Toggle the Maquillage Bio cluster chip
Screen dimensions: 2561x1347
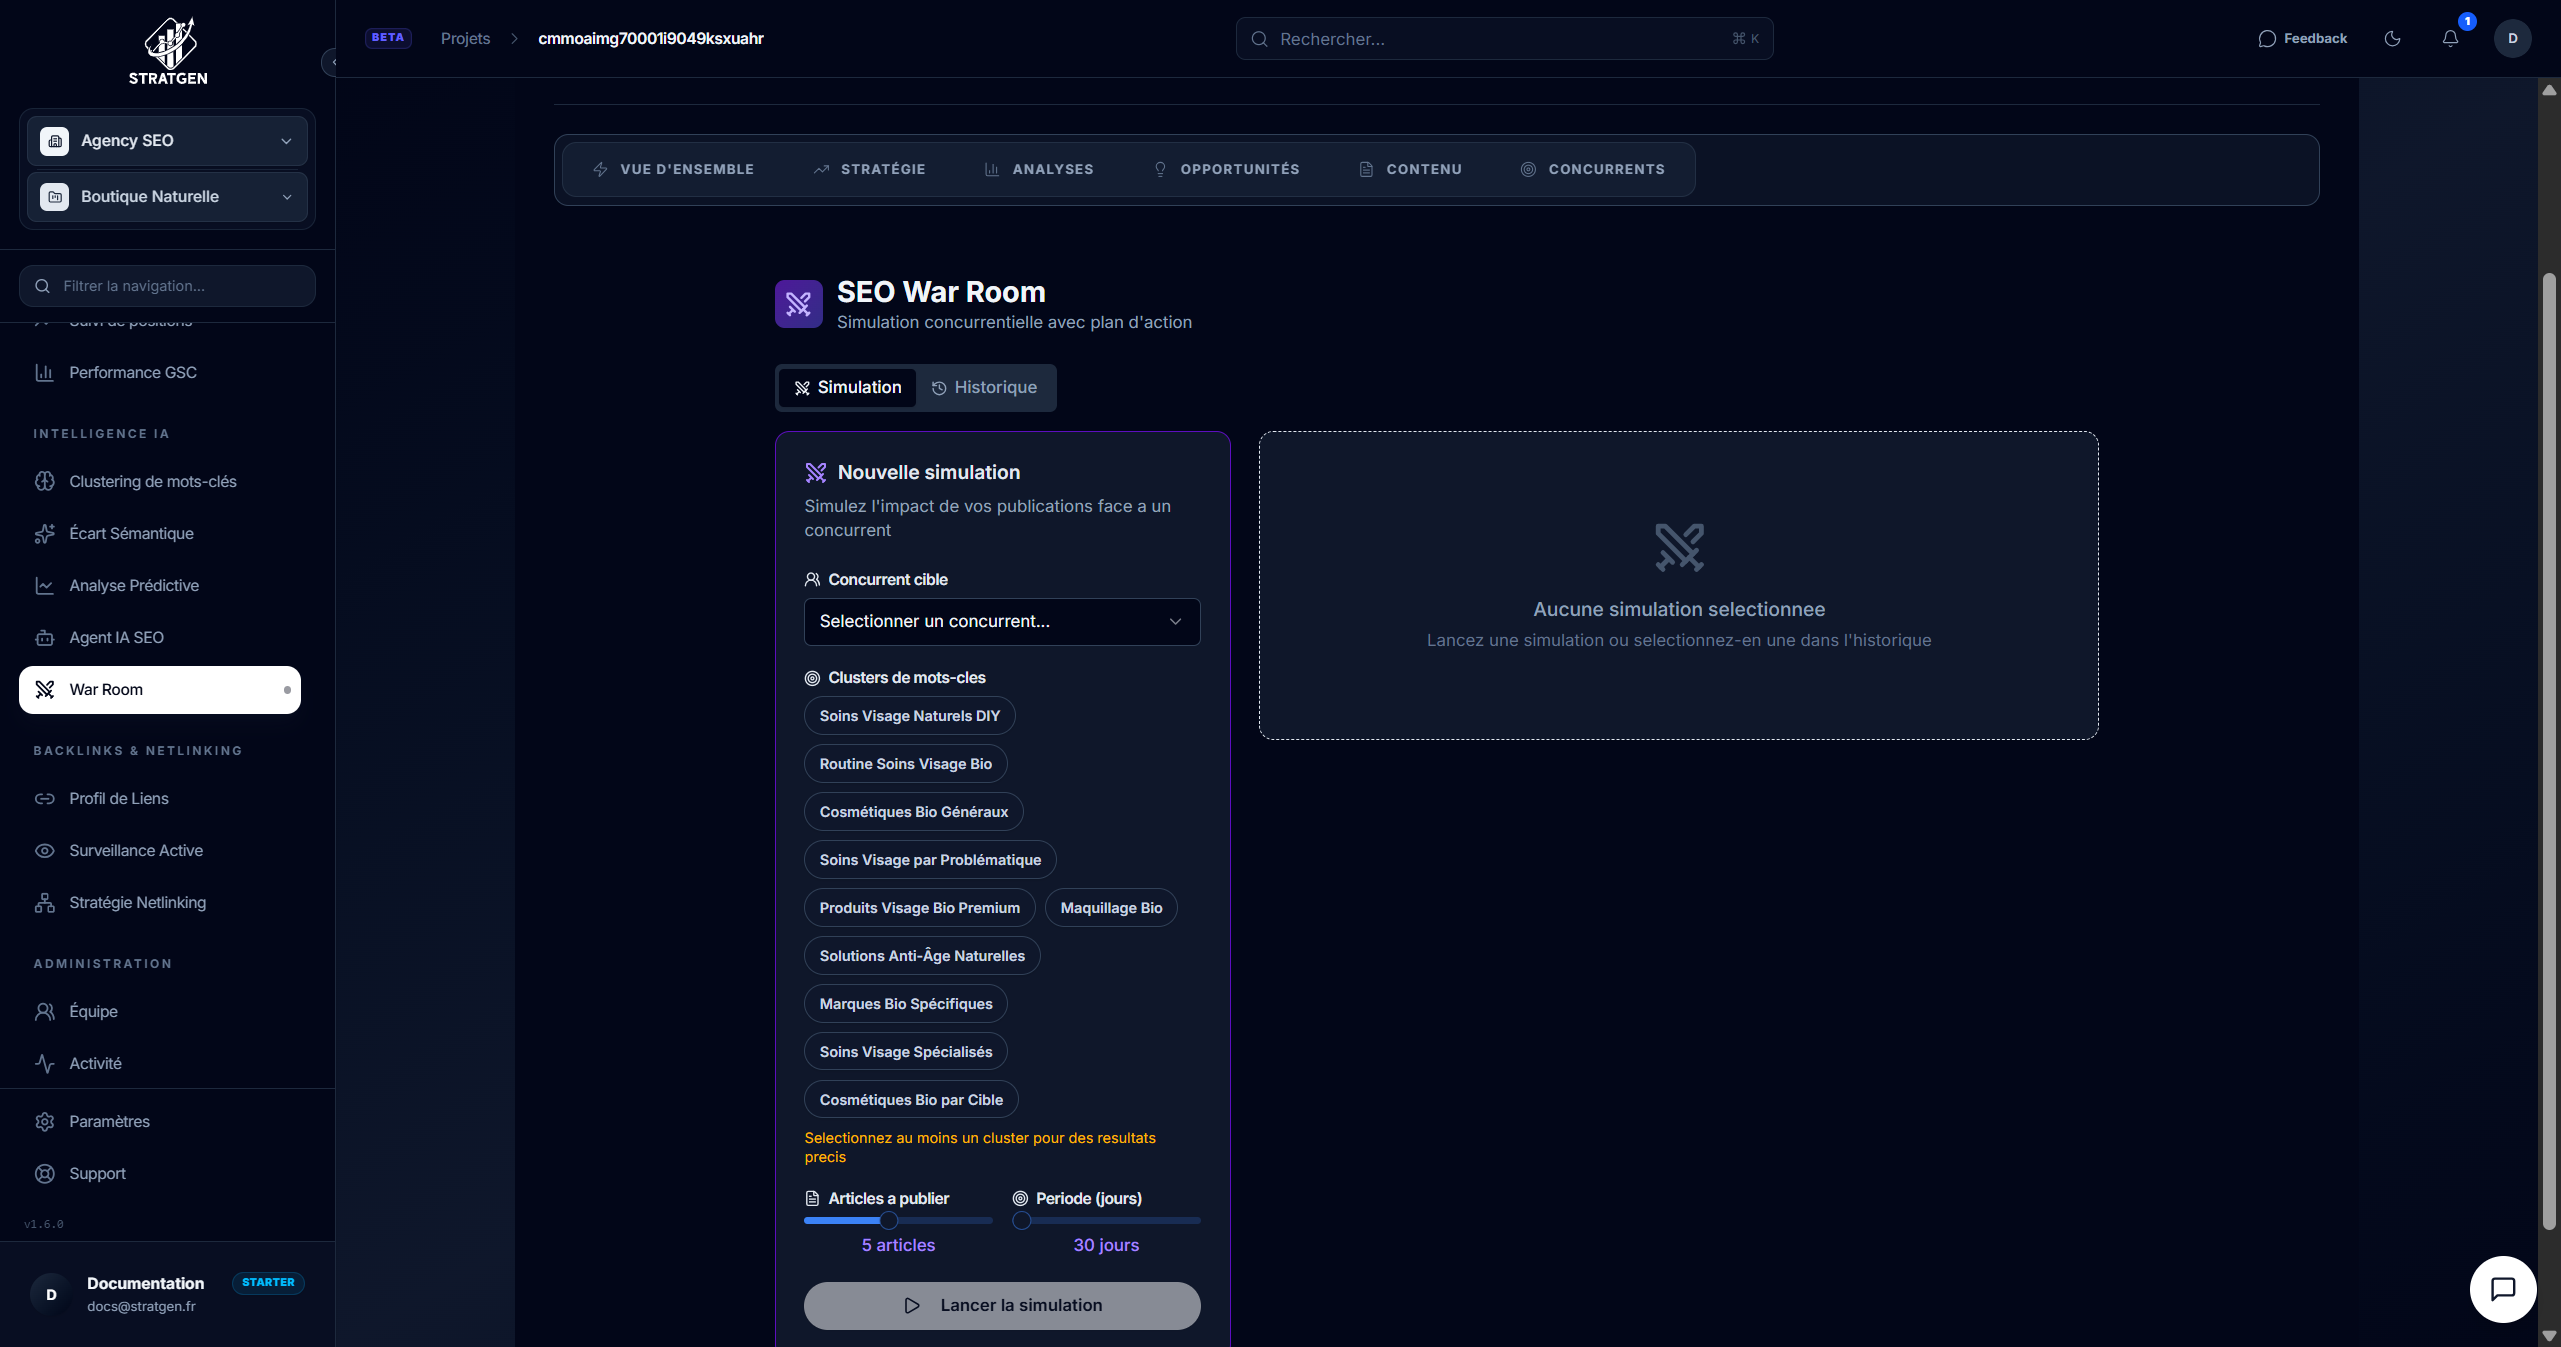pyautogui.click(x=1110, y=908)
